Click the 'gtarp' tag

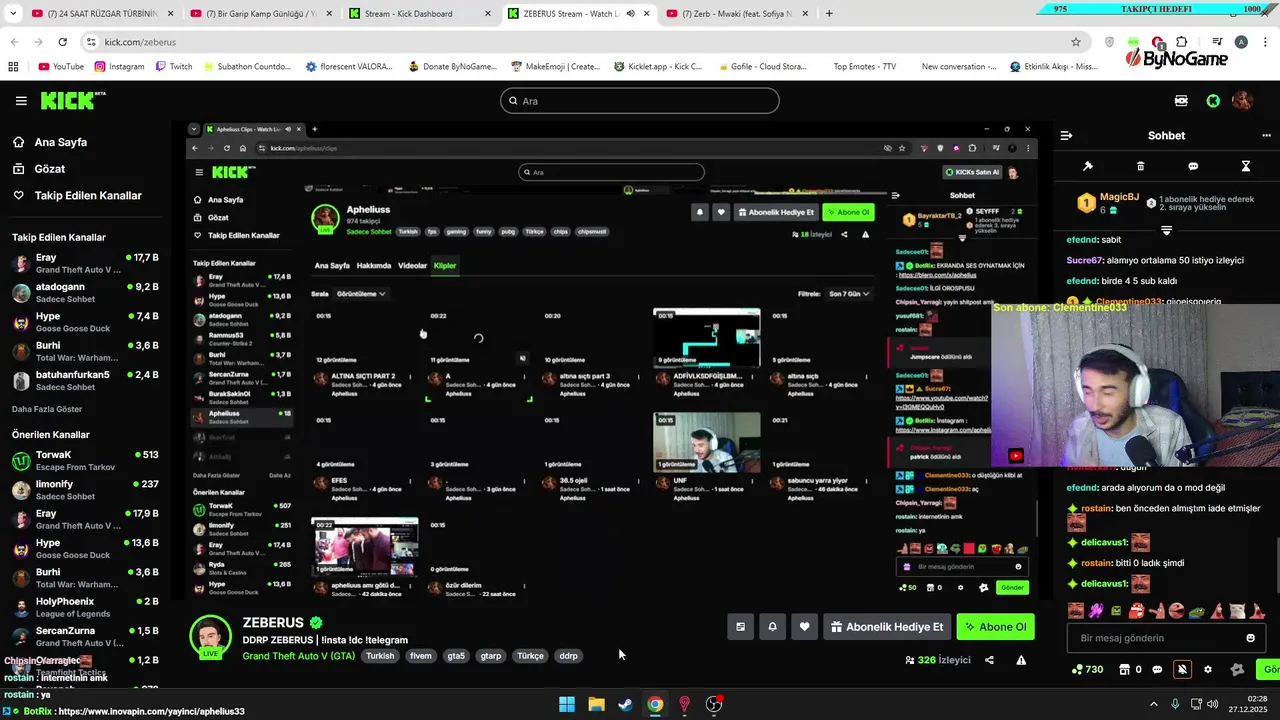(491, 656)
